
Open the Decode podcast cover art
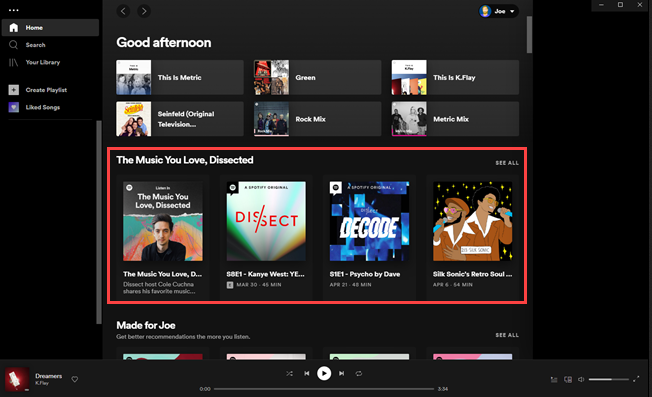369,221
